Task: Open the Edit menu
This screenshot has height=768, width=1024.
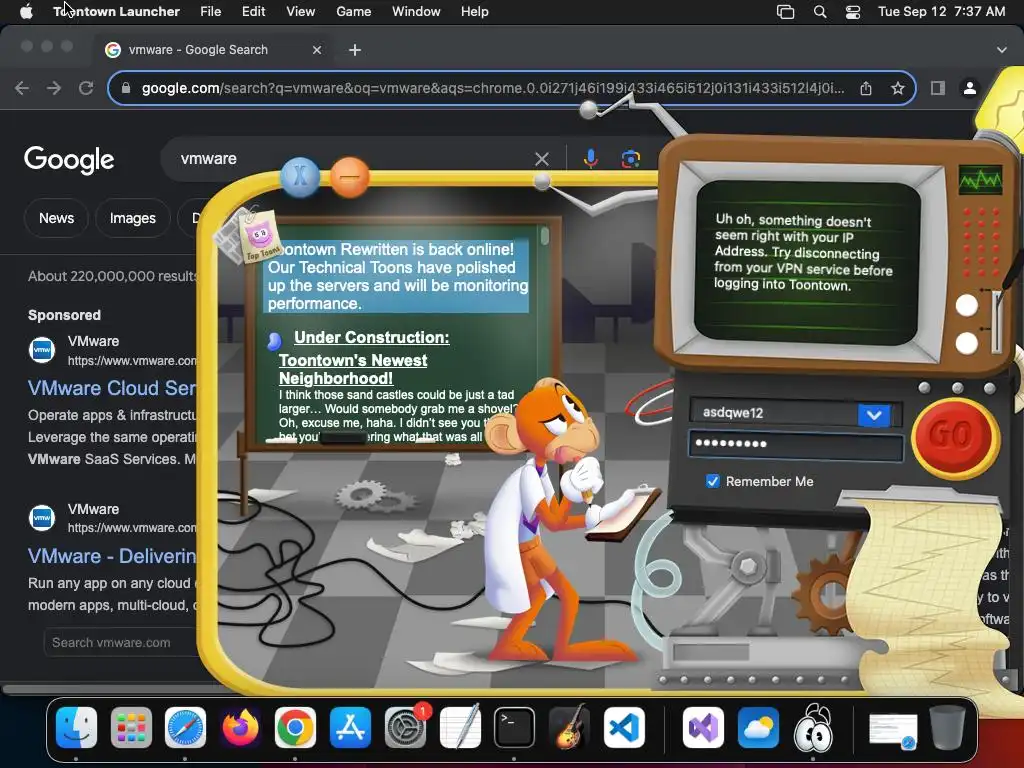Action: tap(253, 12)
